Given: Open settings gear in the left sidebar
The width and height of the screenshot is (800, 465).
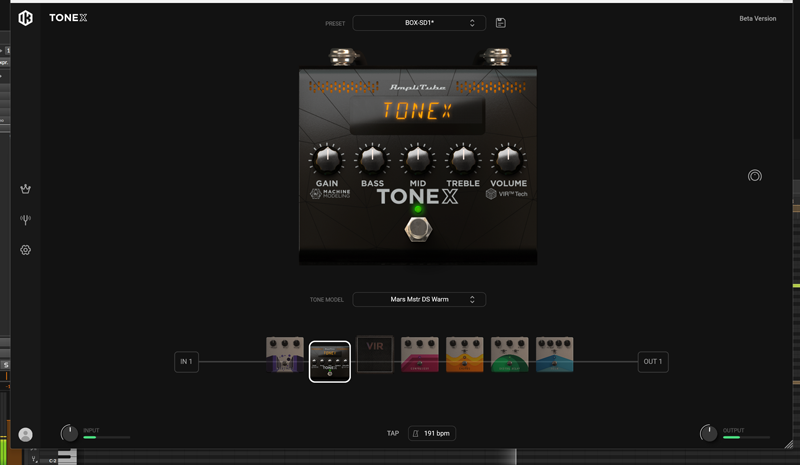Looking at the screenshot, I should point(26,250).
